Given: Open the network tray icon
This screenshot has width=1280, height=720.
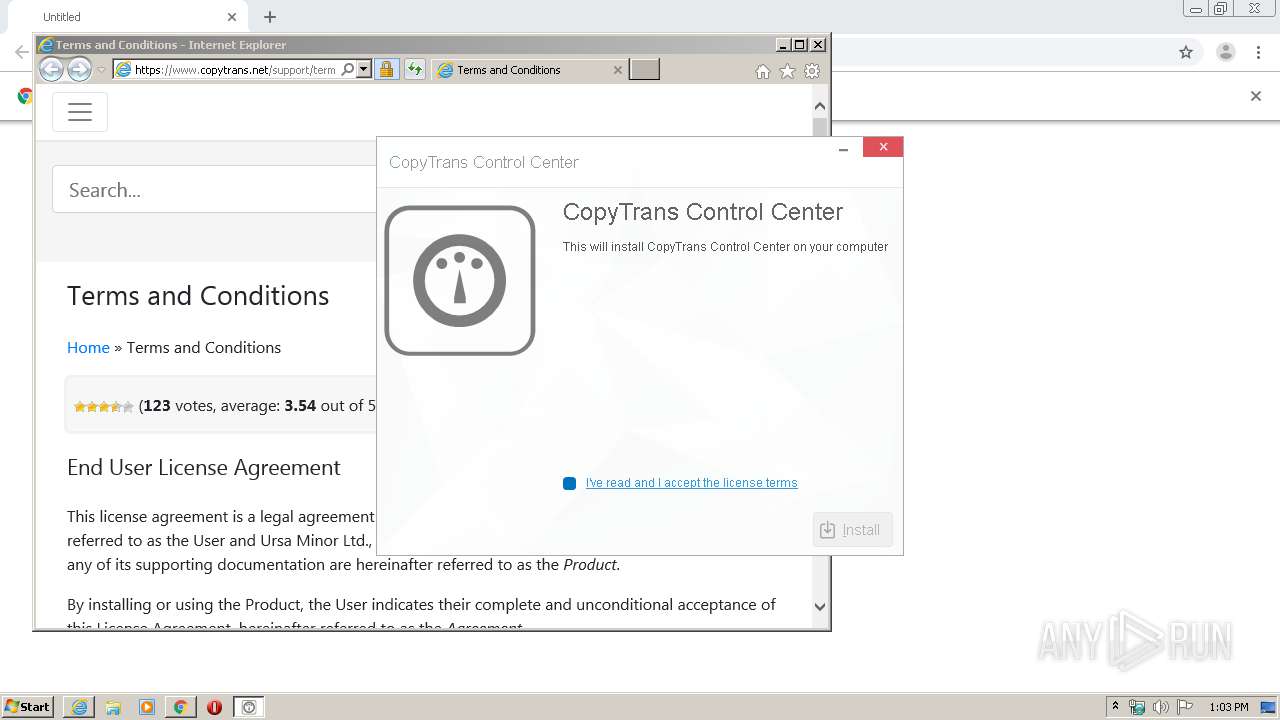Looking at the screenshot, I should point(1137,707).
